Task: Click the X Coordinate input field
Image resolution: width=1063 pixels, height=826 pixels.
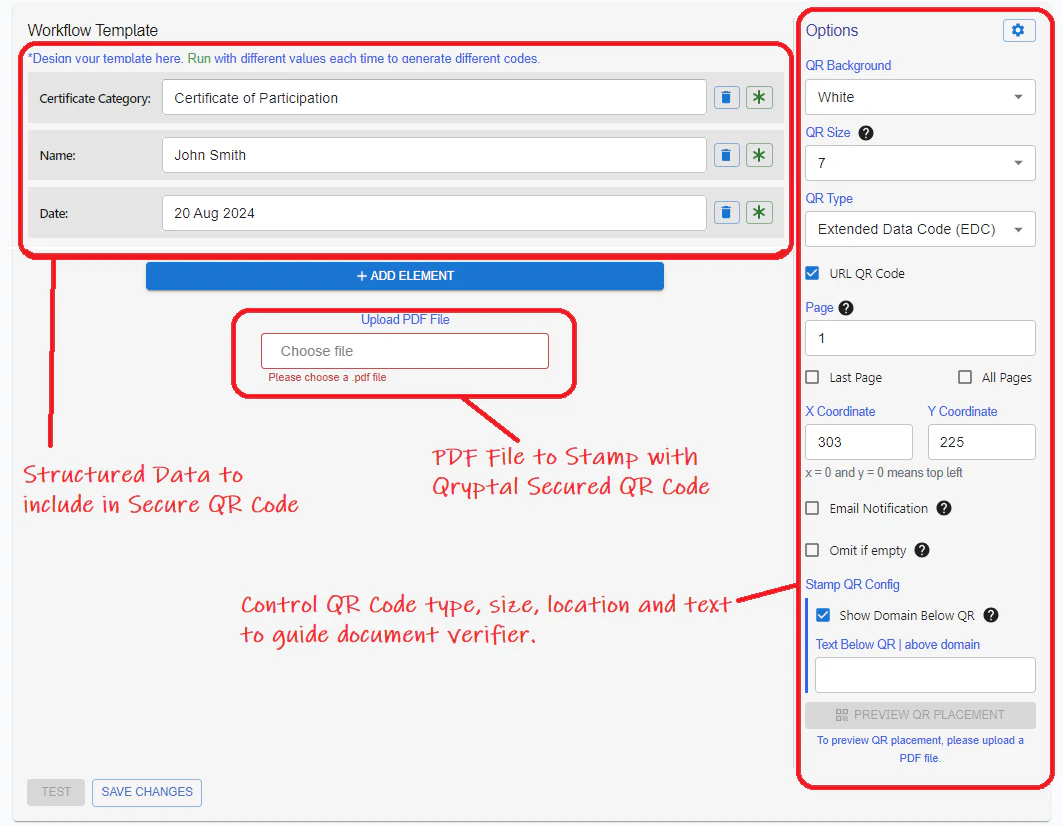Action: click(x=858, y=442)
